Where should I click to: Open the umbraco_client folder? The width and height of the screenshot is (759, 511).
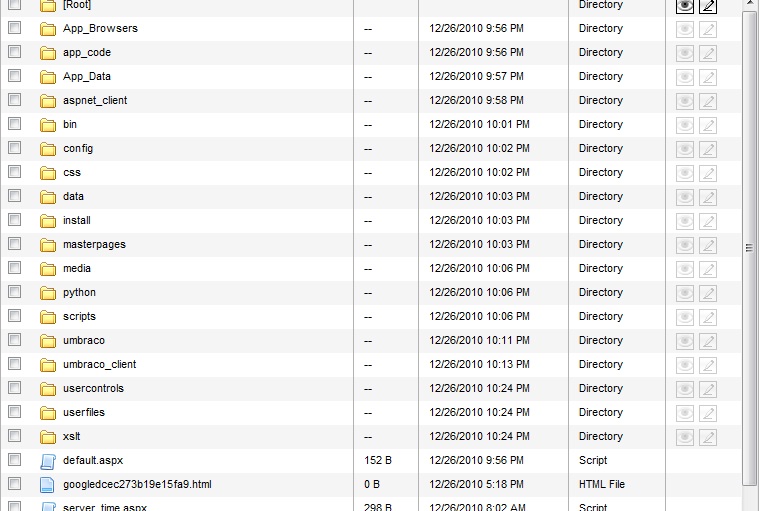pyautogui.click(x=99, y=364)
